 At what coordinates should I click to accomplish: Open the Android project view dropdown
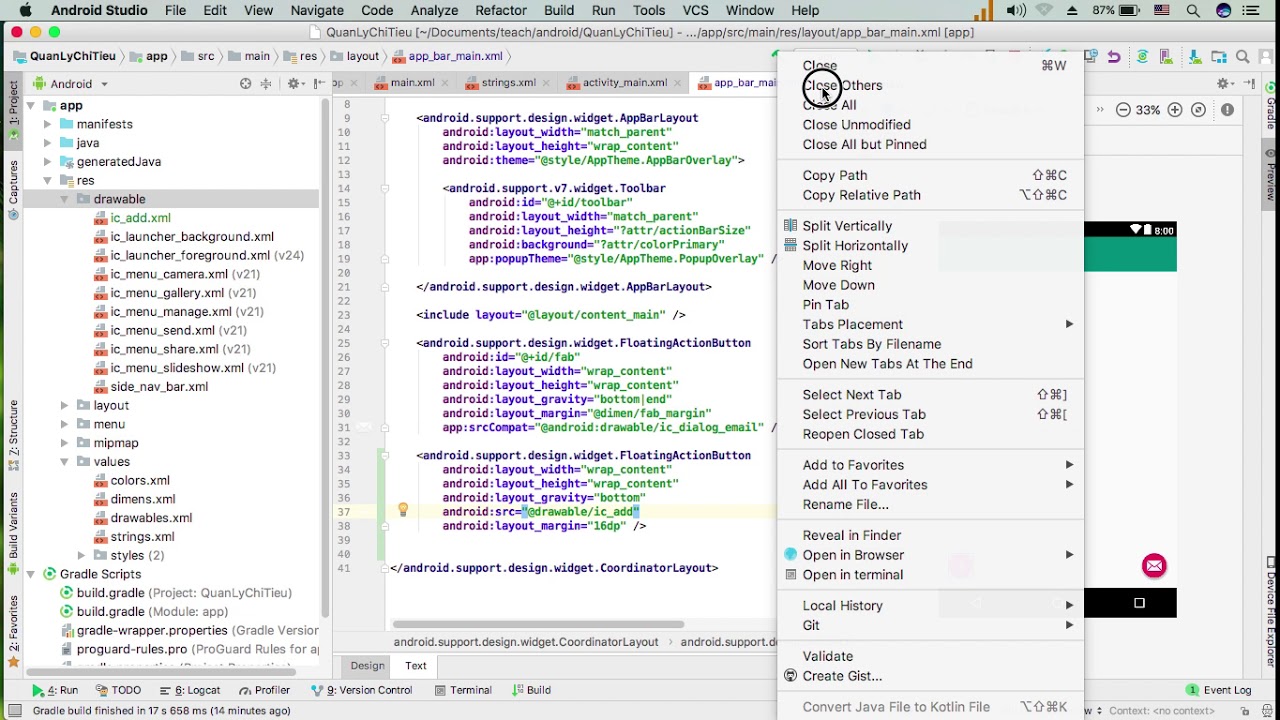[72, 84]
